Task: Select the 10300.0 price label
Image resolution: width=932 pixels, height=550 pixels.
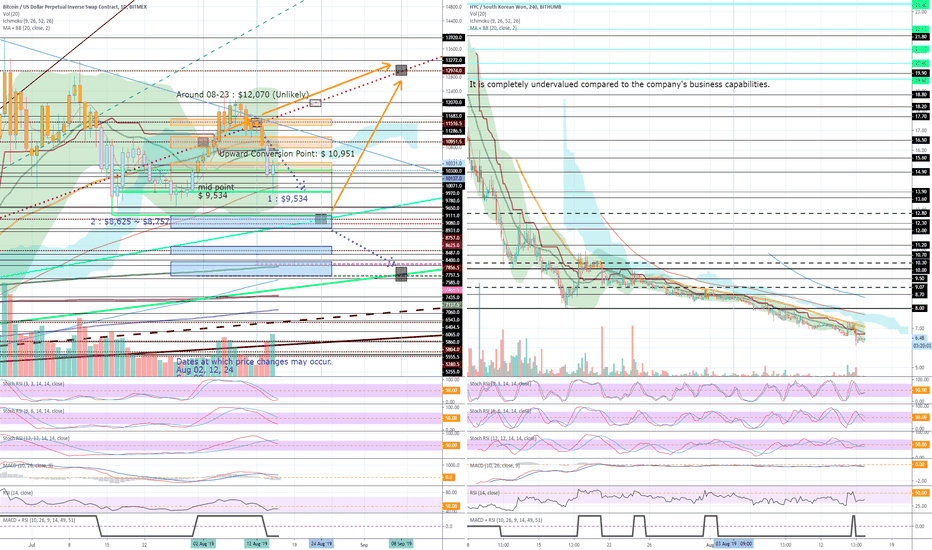Action: (453, 171)
